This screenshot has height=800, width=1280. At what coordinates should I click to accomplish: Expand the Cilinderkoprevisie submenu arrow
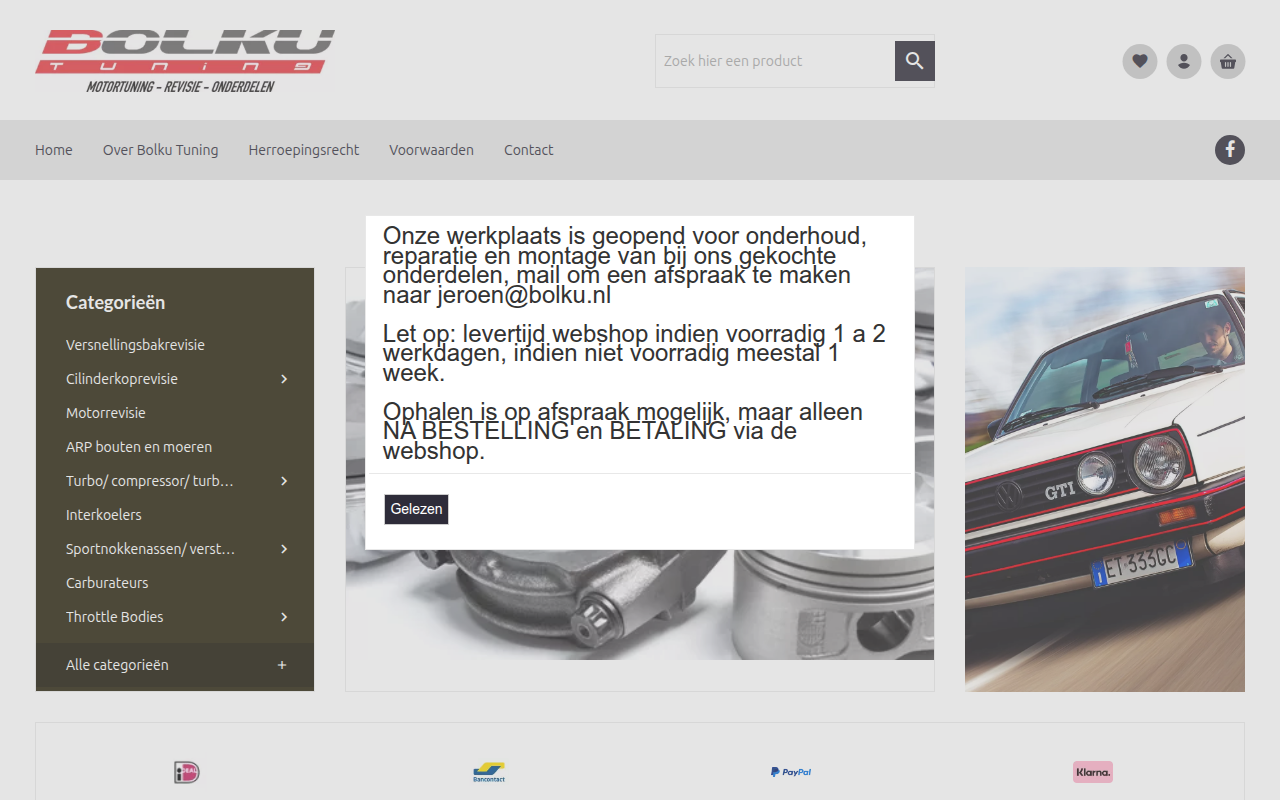(284, 379)
